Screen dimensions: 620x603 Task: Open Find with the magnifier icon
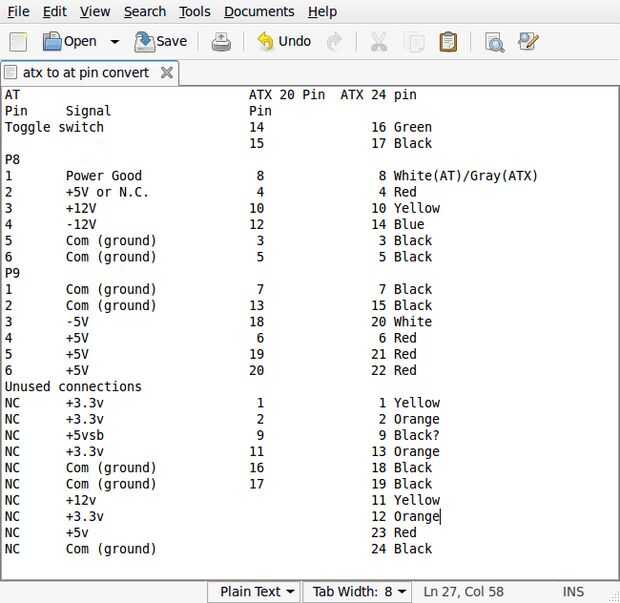coord(494,42)
